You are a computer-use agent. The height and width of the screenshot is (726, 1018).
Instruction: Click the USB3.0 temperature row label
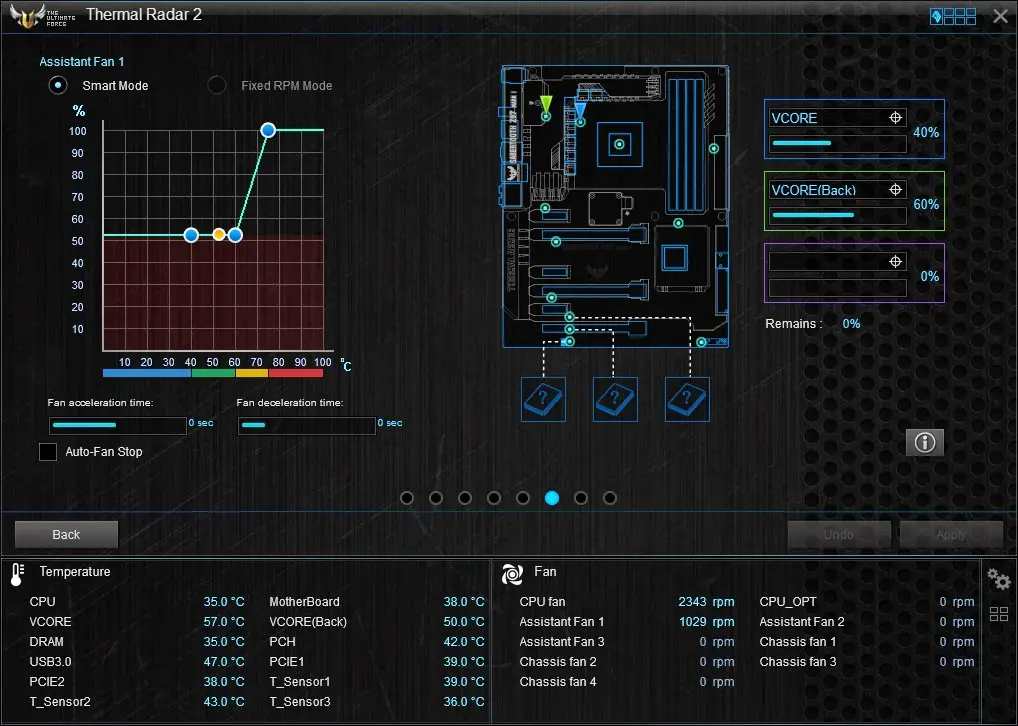(51, 662)
